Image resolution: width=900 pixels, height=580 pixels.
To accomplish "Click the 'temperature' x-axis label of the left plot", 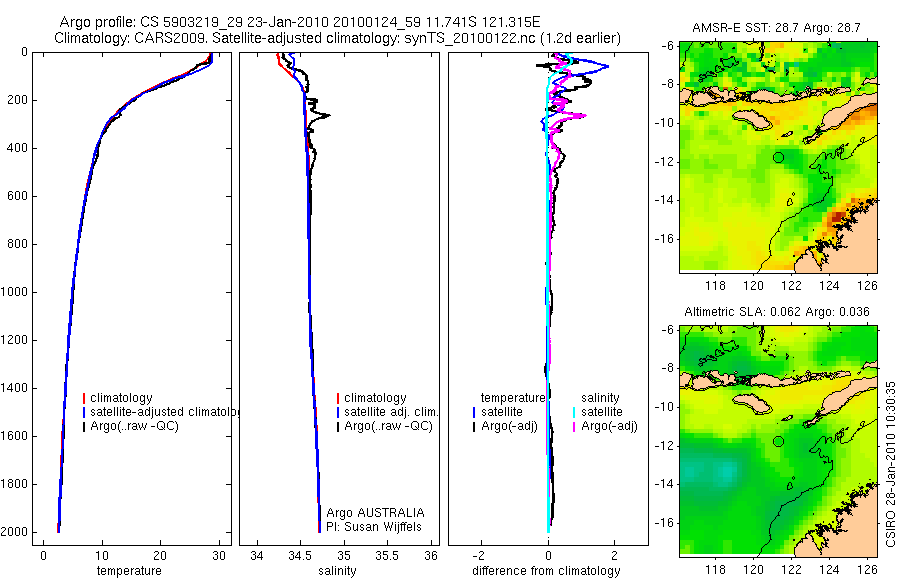I will click(129, 571).
